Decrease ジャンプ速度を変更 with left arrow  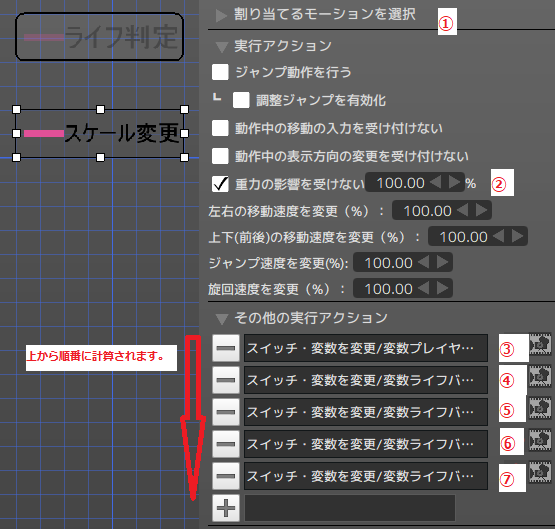coord(424,263)
